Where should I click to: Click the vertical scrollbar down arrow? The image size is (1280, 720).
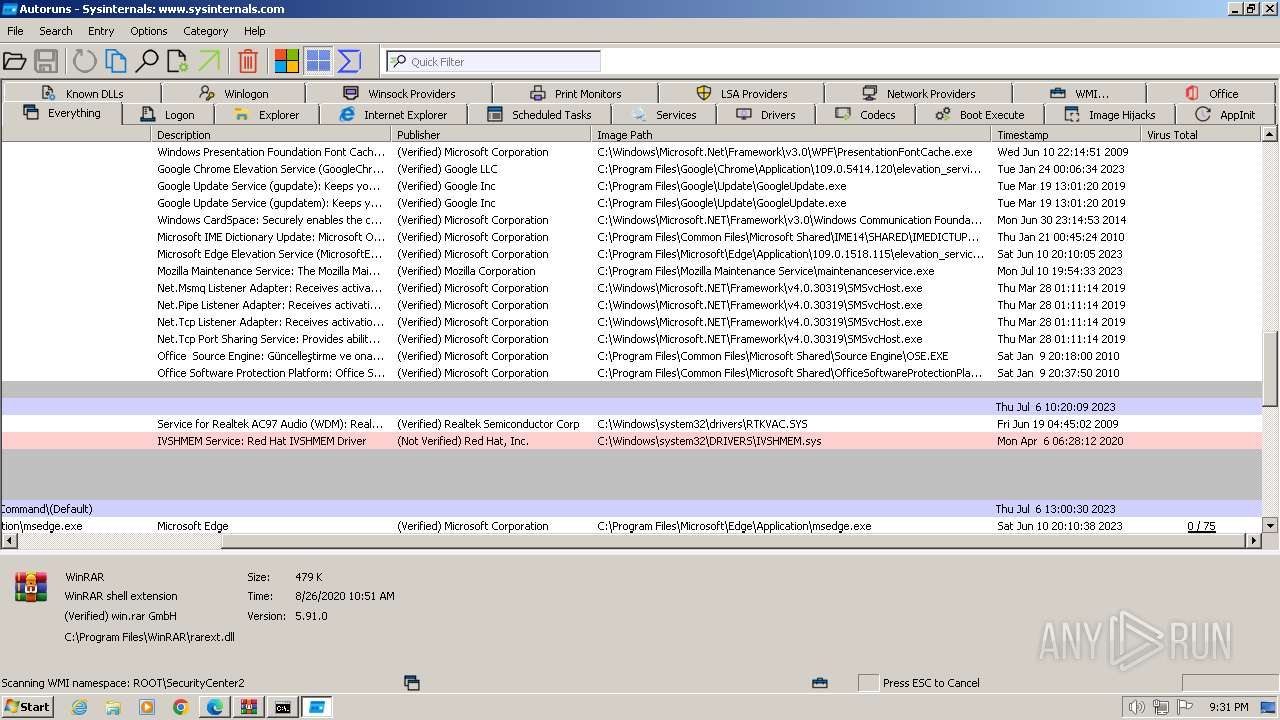coord(1270,525)
